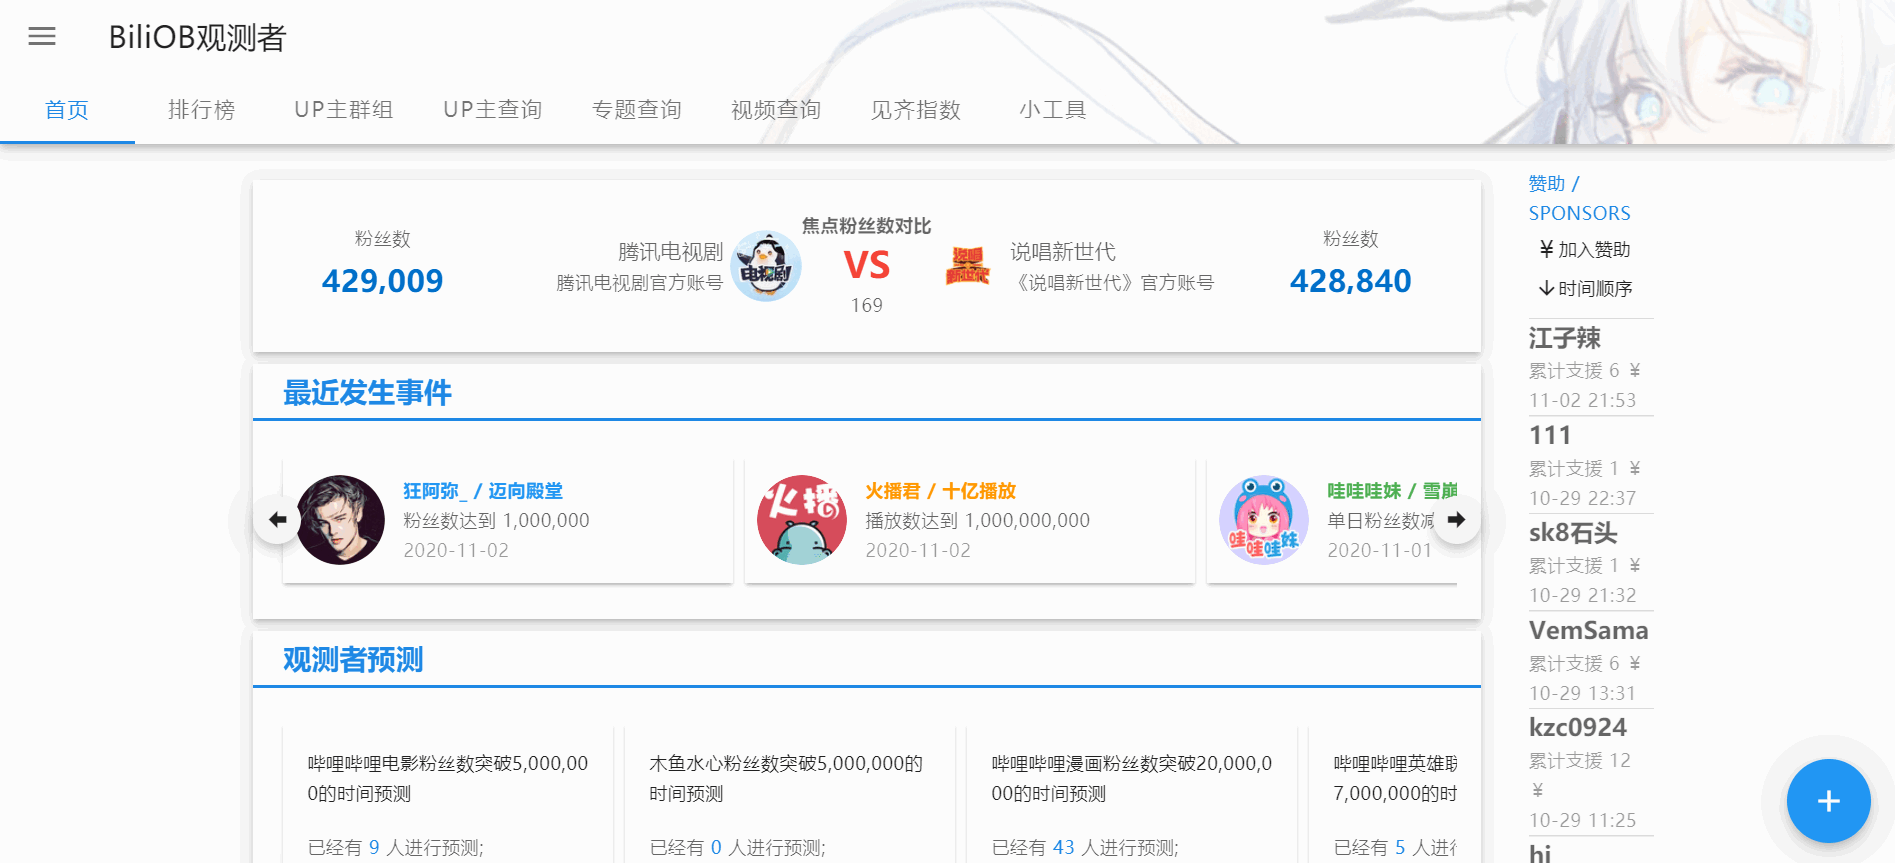The image size is (1895, 863).
Task: Open 小工具 tab
Action: pyautogui.click(x=1053, y=110)
